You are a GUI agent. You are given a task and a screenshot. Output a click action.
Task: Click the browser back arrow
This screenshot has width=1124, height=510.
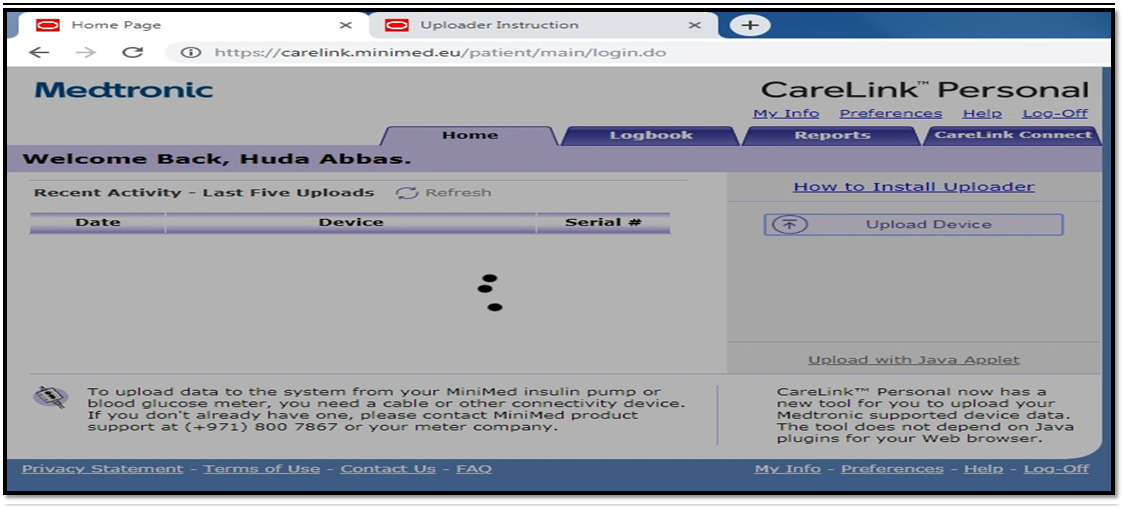(39, 53)
